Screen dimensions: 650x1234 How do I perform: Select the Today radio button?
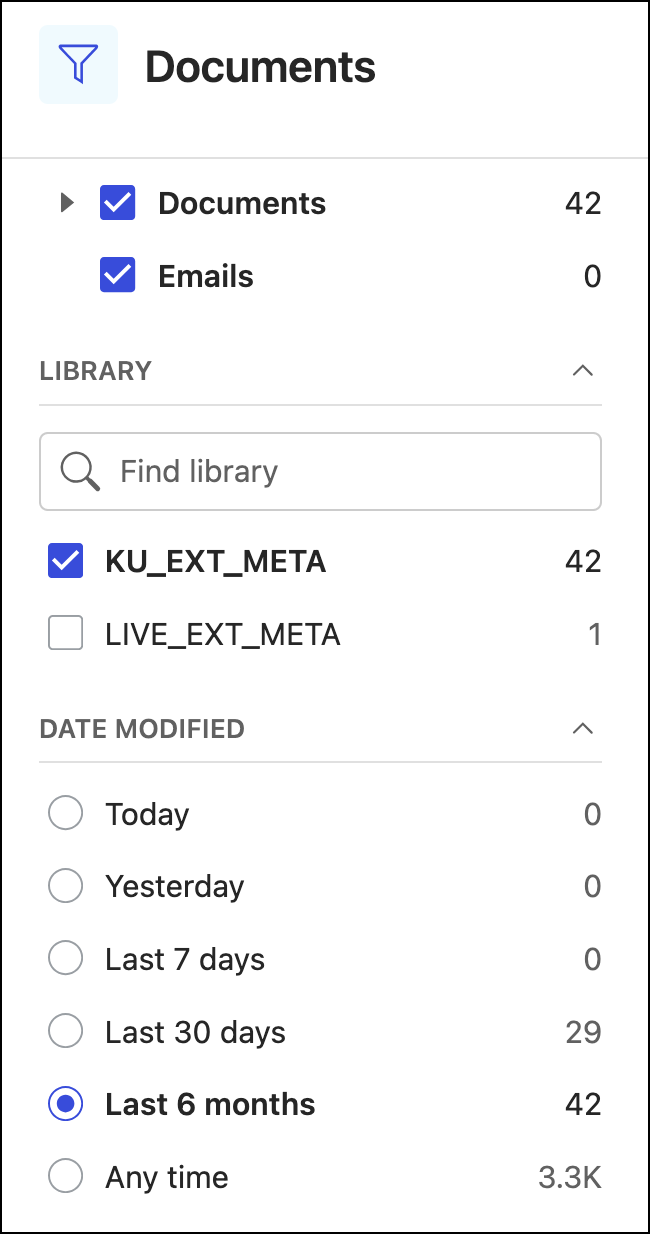click(x=66, y=814)
